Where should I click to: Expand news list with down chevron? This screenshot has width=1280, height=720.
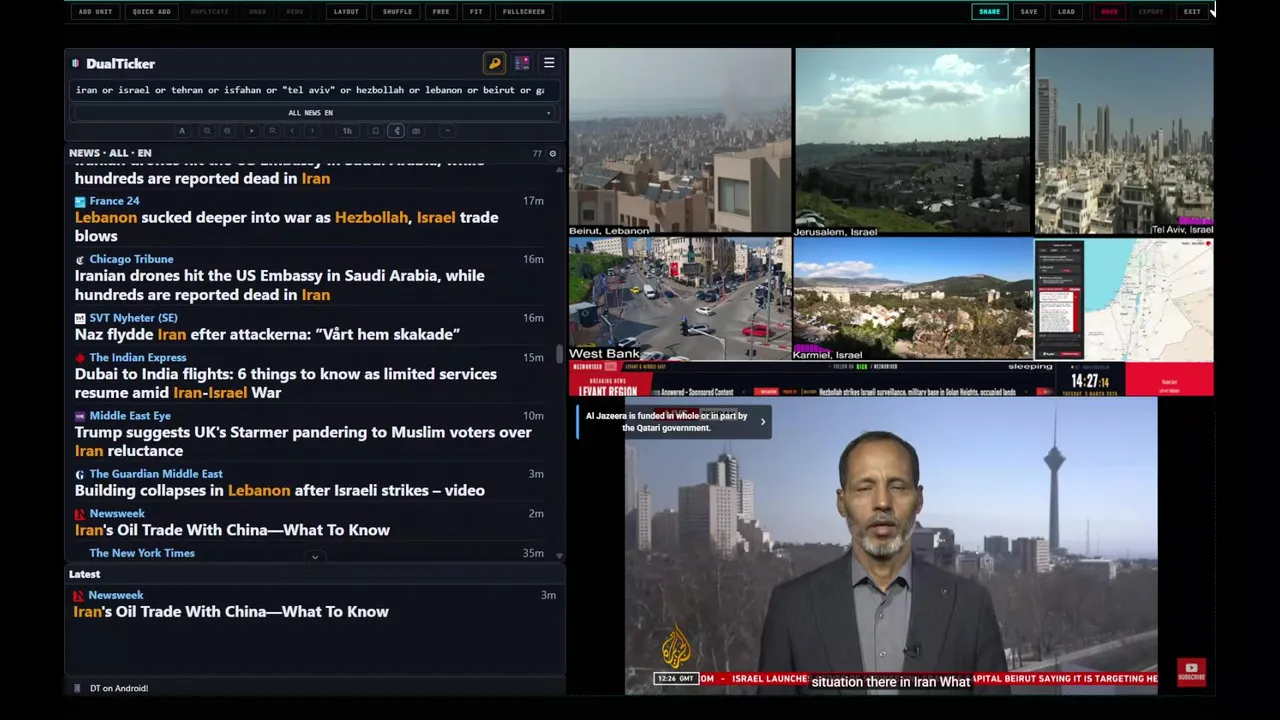pos(315,557)
